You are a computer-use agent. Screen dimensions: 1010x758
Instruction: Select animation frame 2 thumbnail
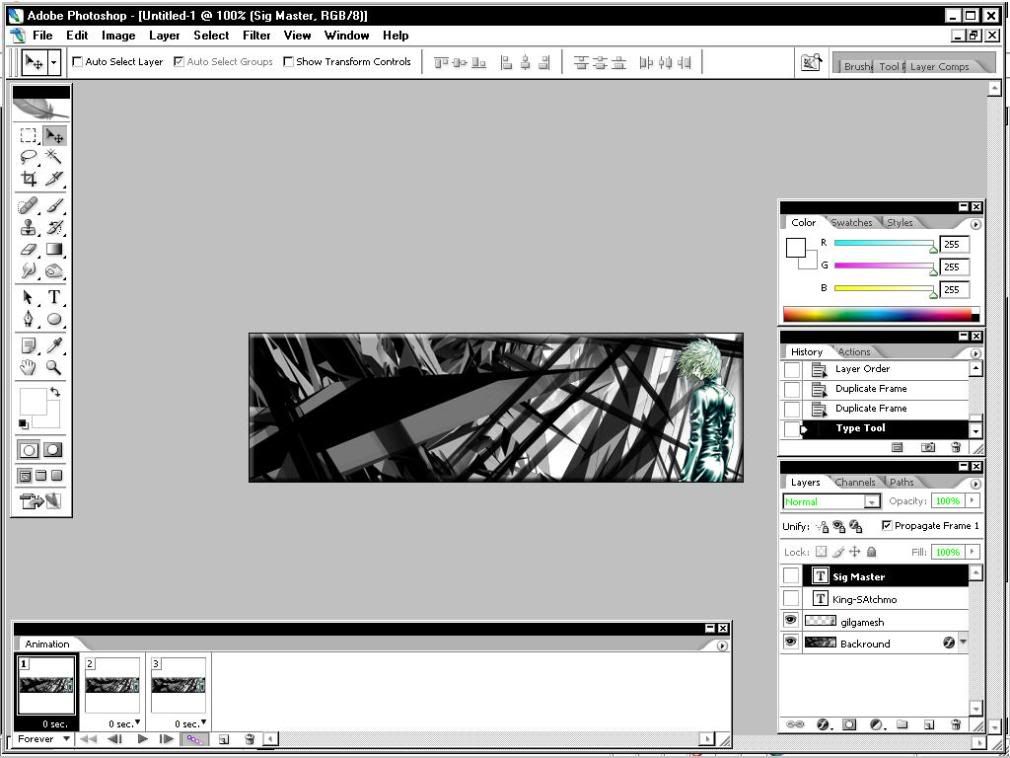click(x=112, y=685)
